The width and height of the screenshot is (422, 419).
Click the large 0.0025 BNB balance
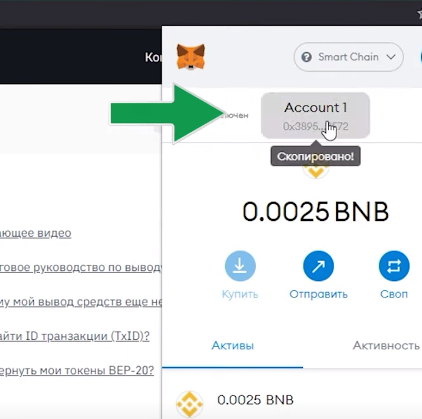click(x=315, y=212)
